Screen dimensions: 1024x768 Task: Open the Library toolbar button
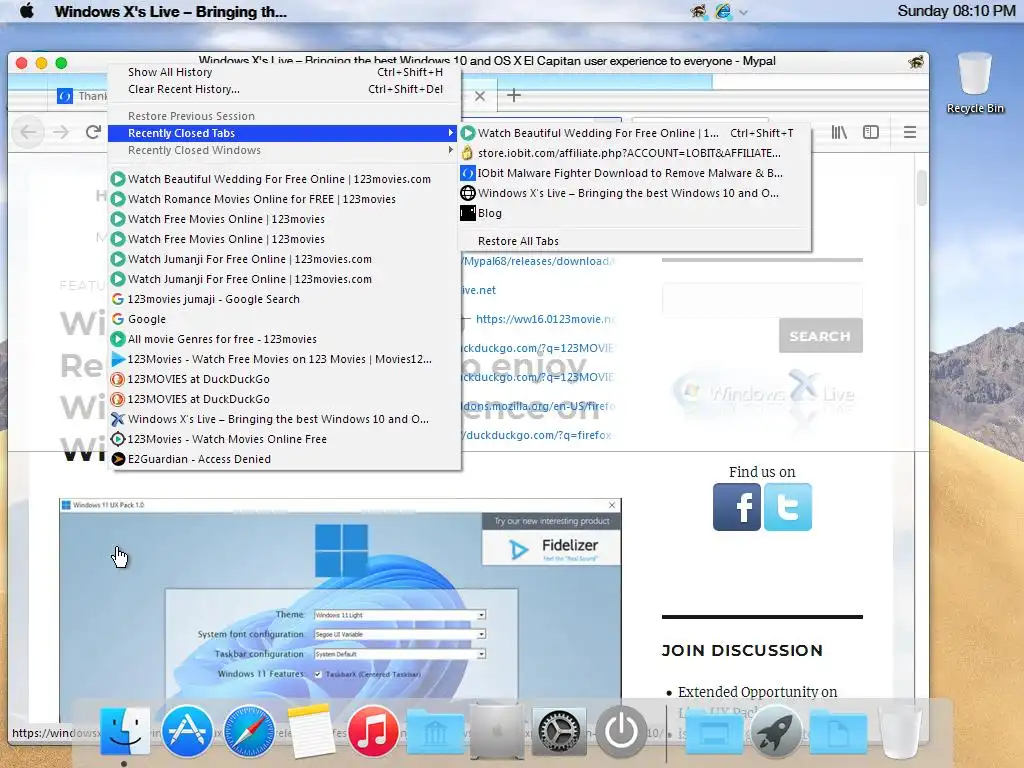tap(839, 133)
